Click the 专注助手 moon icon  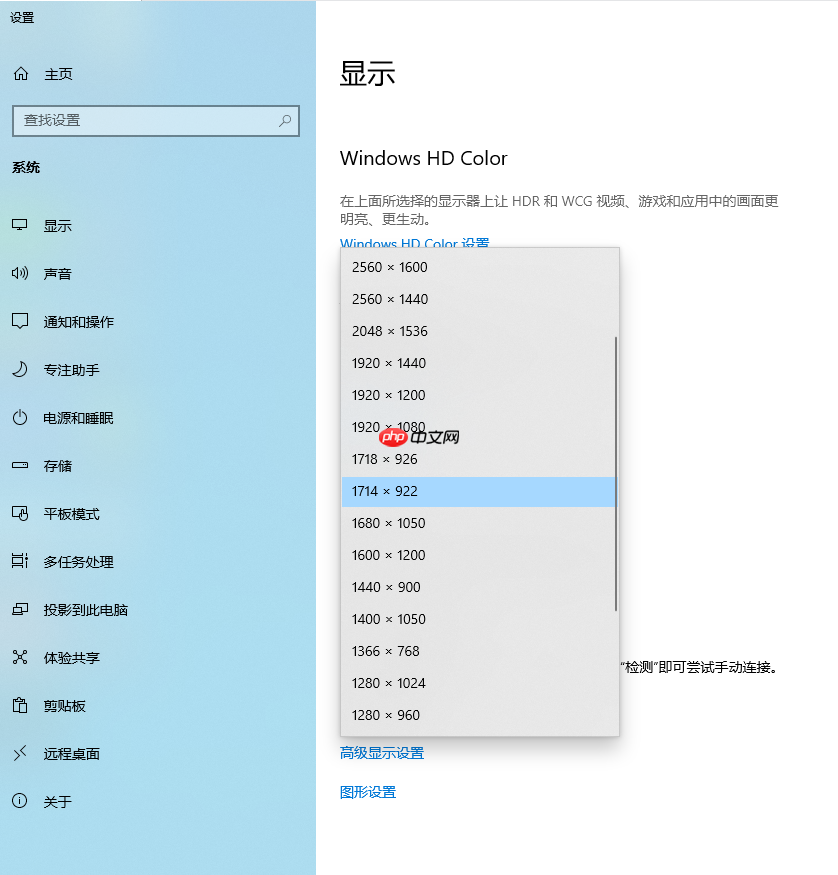(x=22, y=369)
